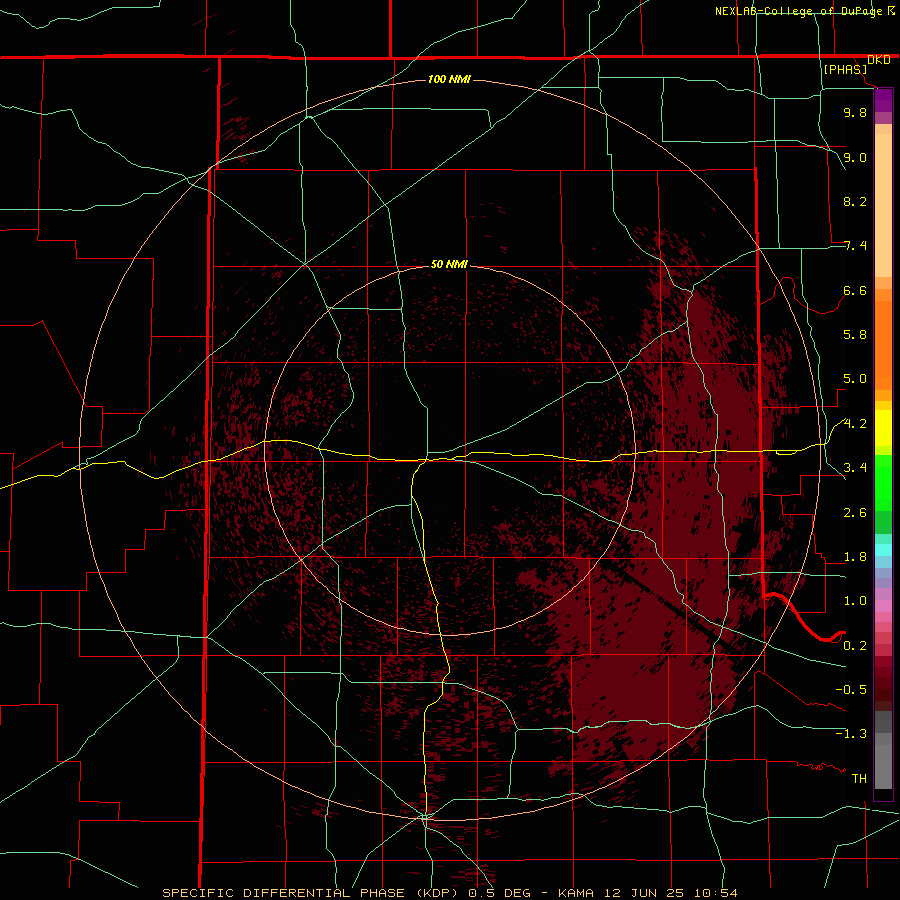Click the 9.0 legend value
Viewport: 900px width, 900px height.
tap(855, 157)
